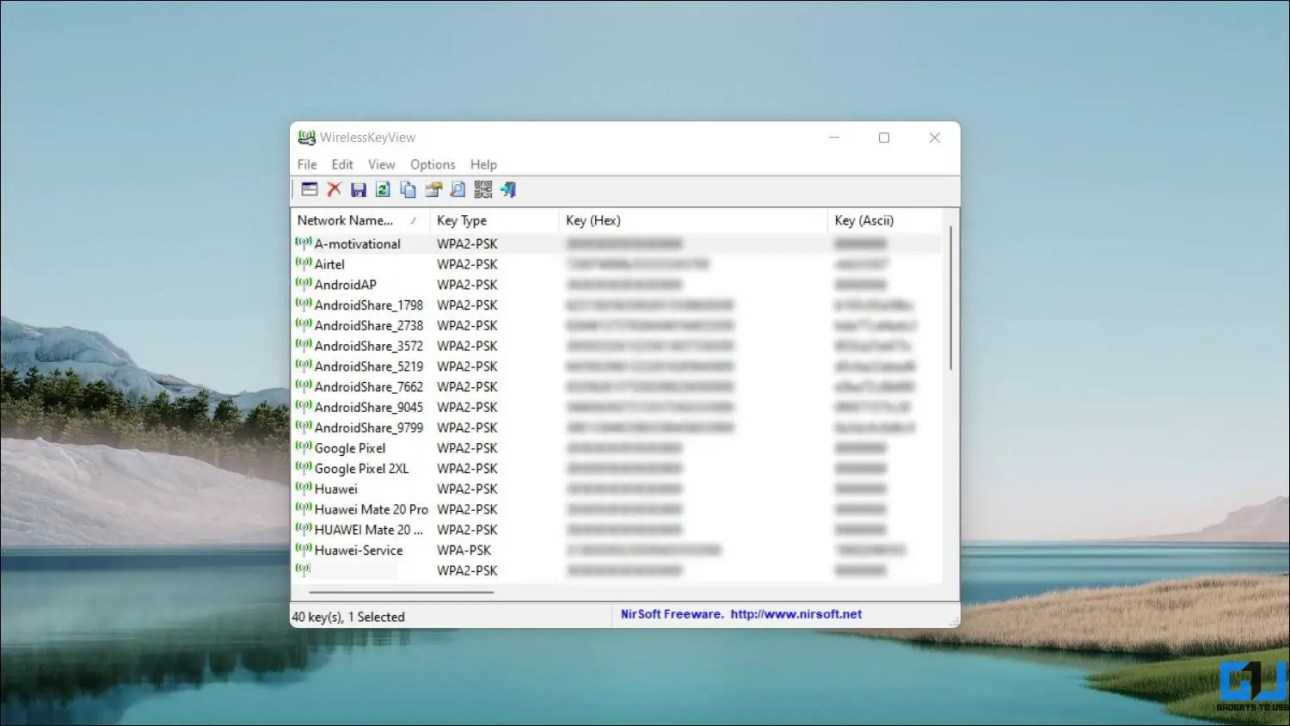The height and width of the screenshot is (726, 1290).
Task: Open the File menu
Action: point(307,164)
